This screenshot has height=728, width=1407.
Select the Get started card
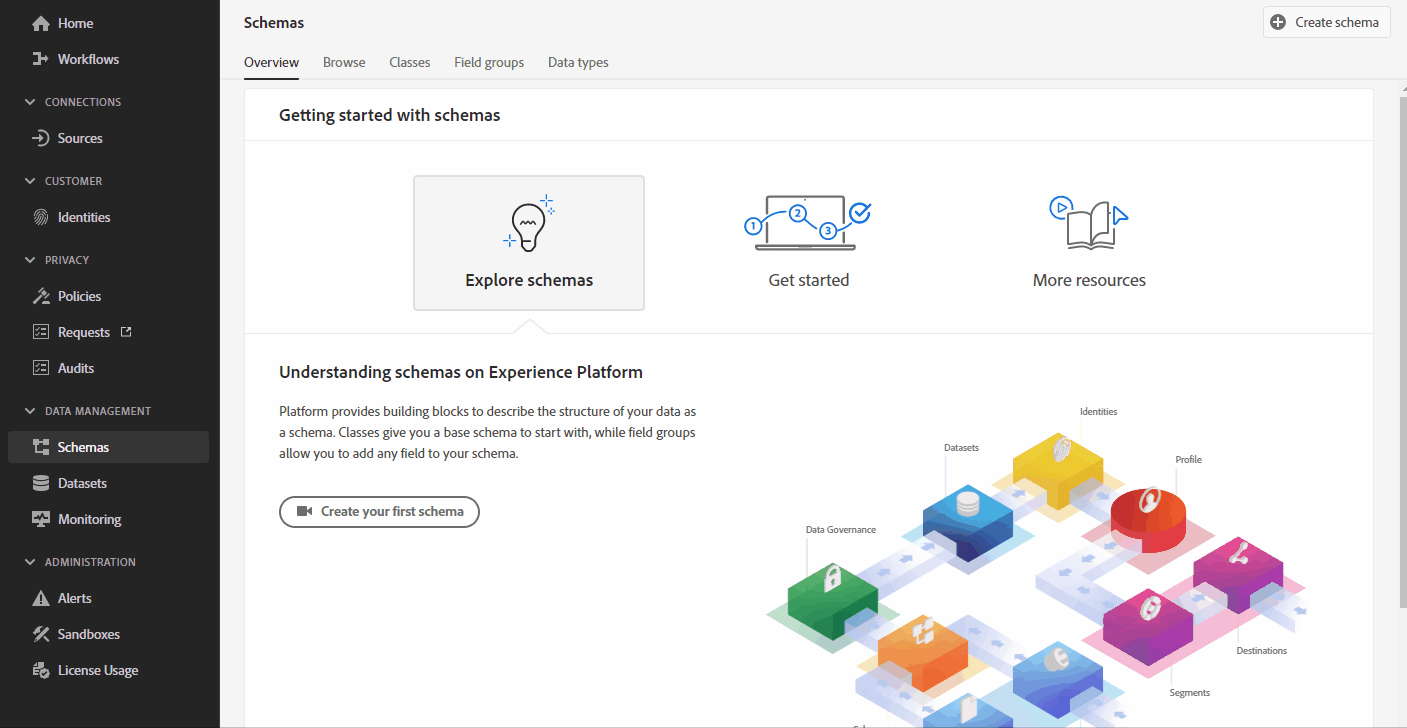tap(808, 240)
